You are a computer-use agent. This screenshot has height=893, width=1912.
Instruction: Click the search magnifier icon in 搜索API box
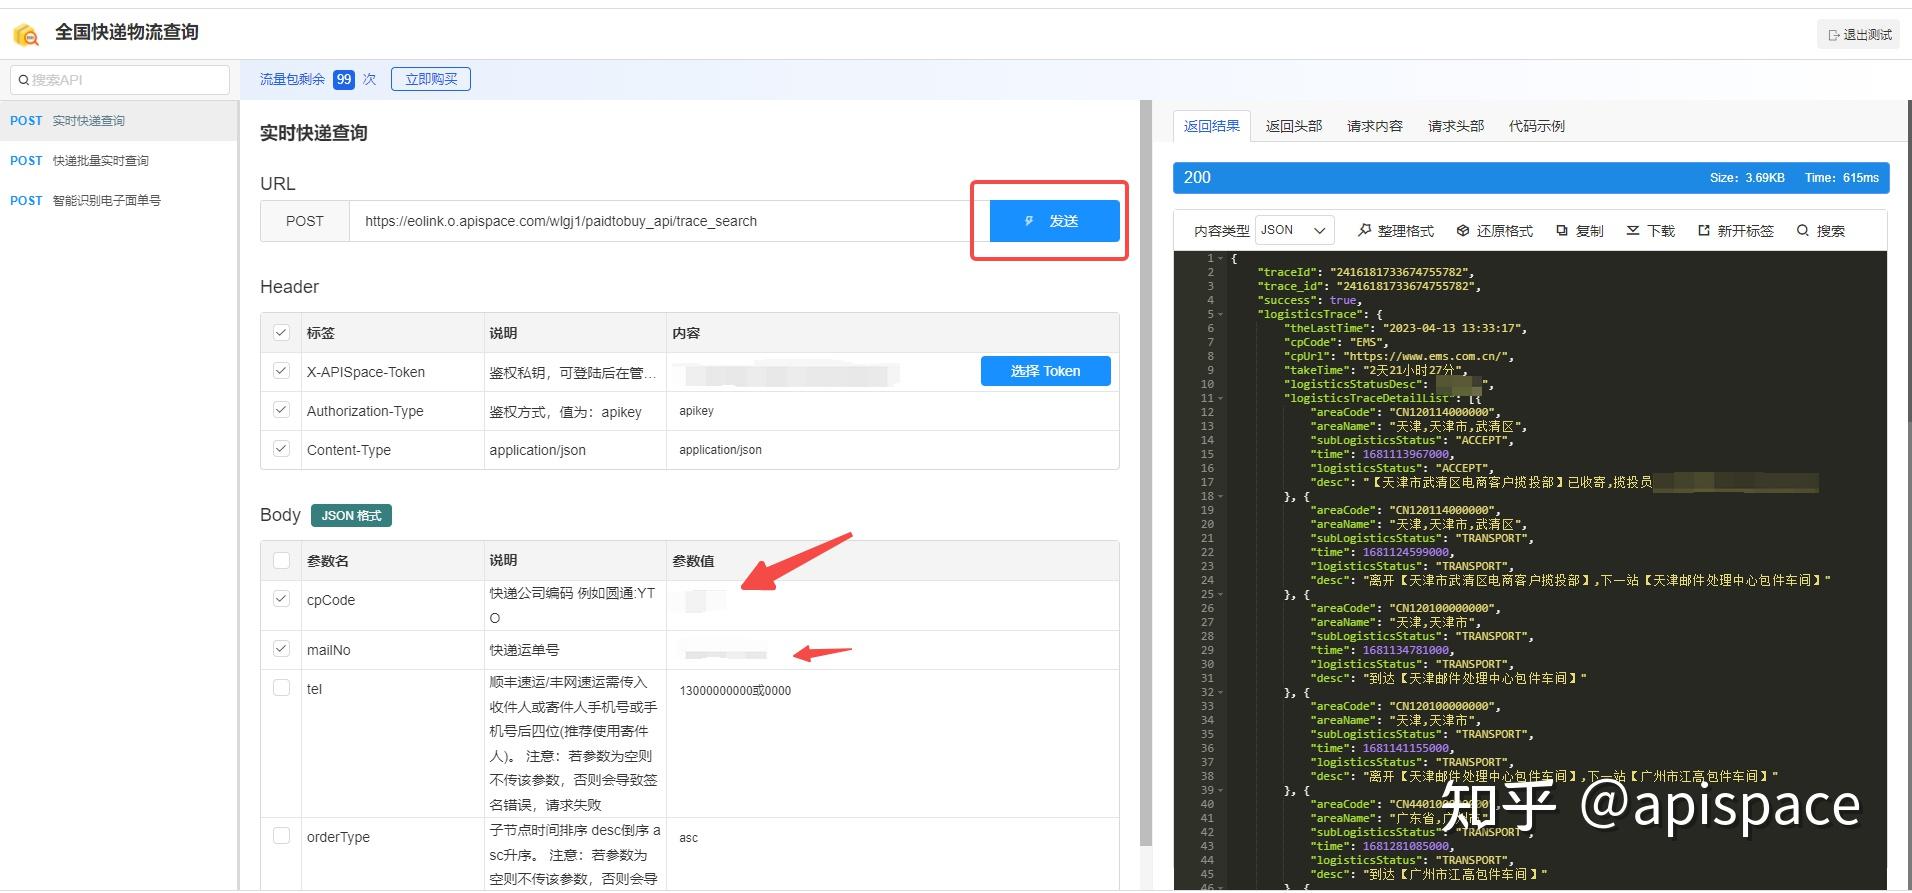coord(24,80)
